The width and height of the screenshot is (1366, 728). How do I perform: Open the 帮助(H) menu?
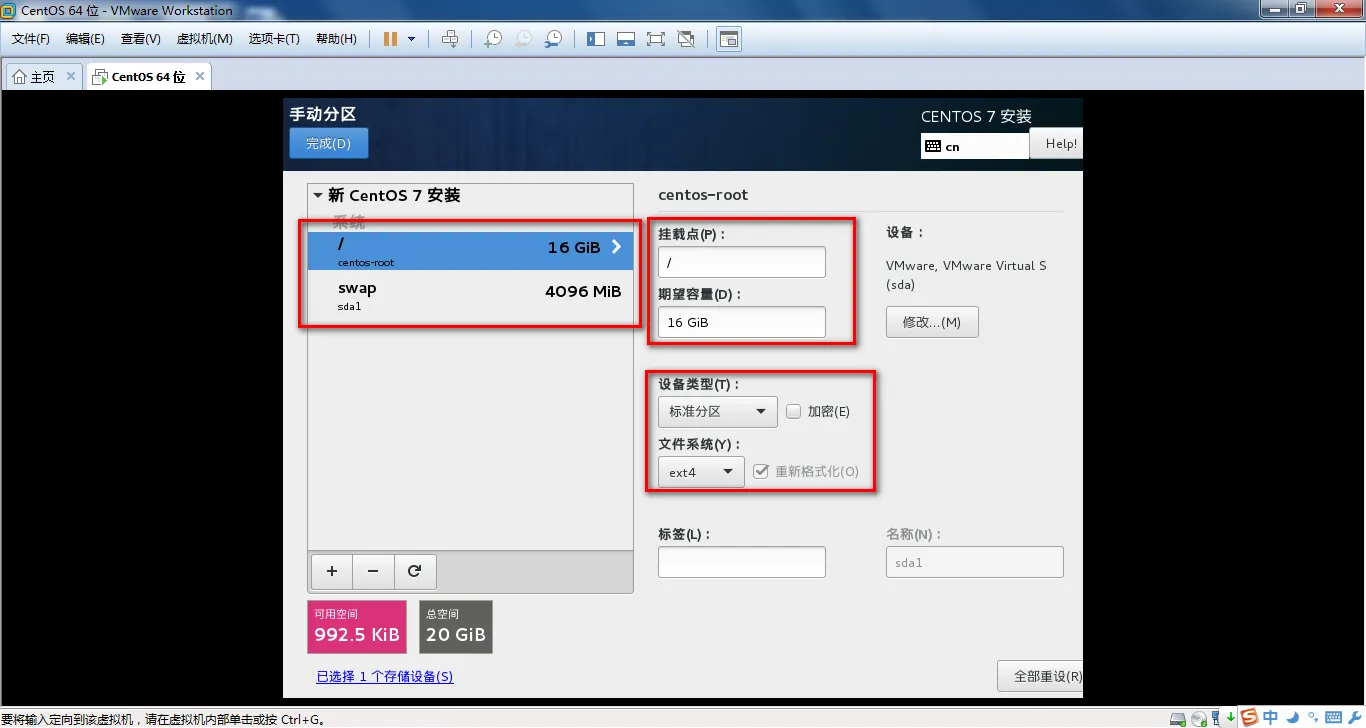tap(336, 39)
